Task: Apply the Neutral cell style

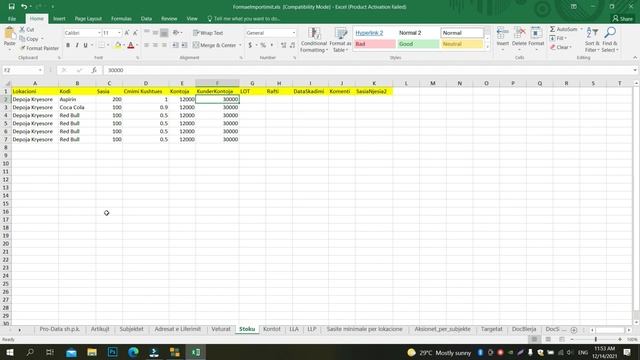Action: pos(461,44)
